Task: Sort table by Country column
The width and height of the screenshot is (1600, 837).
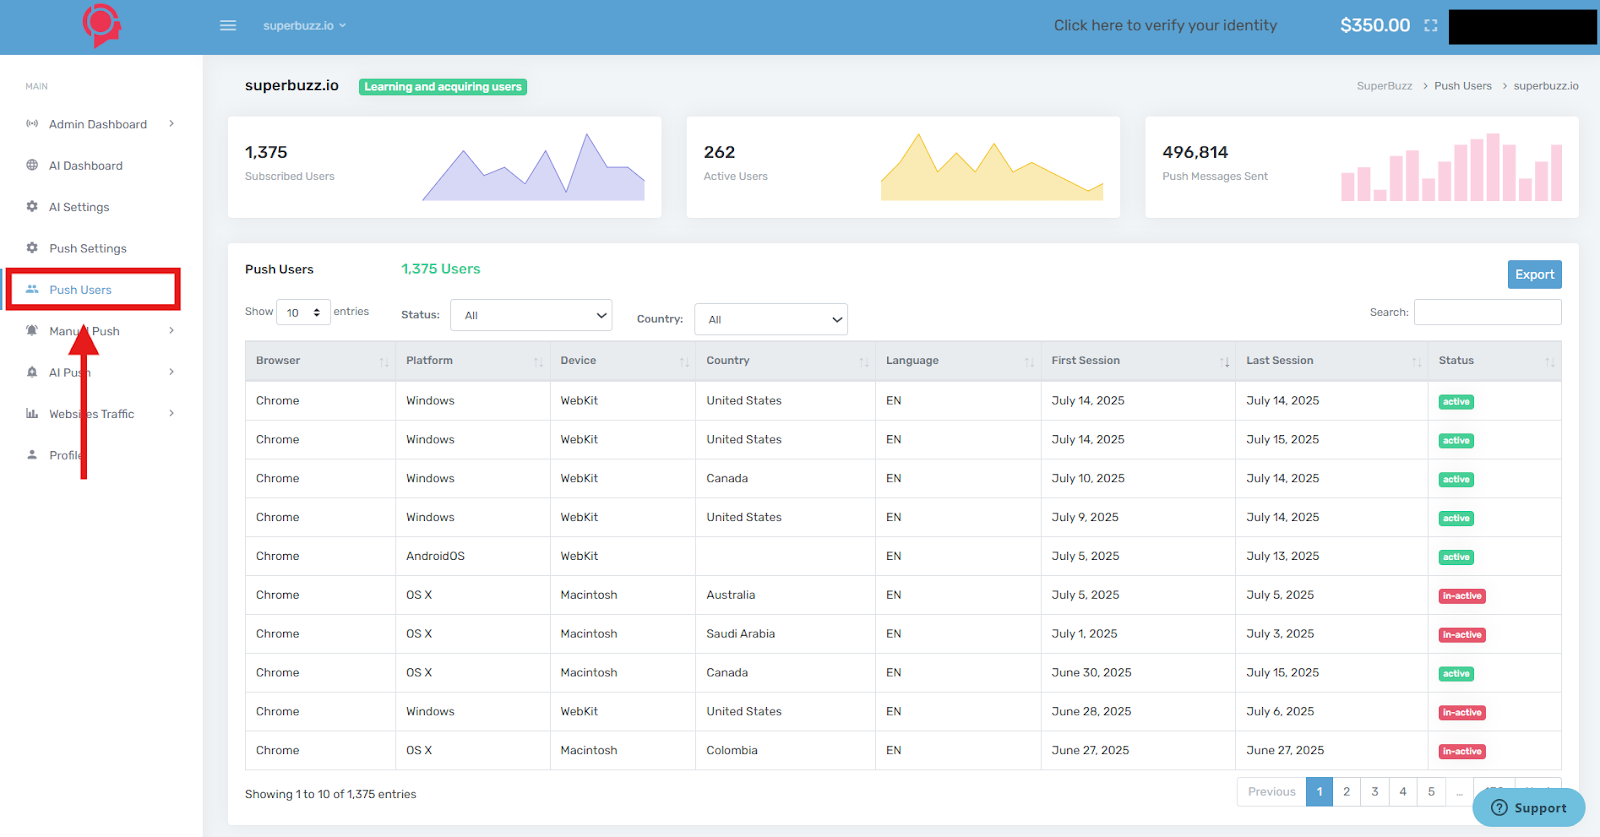Action: [785, 361]
